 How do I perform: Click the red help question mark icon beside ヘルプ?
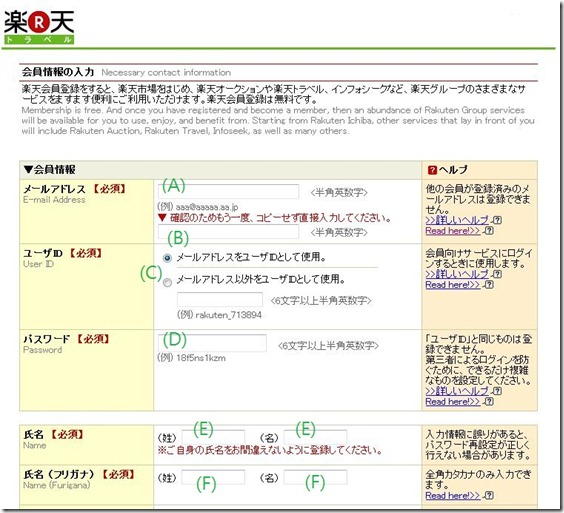[x=432, y=170]
